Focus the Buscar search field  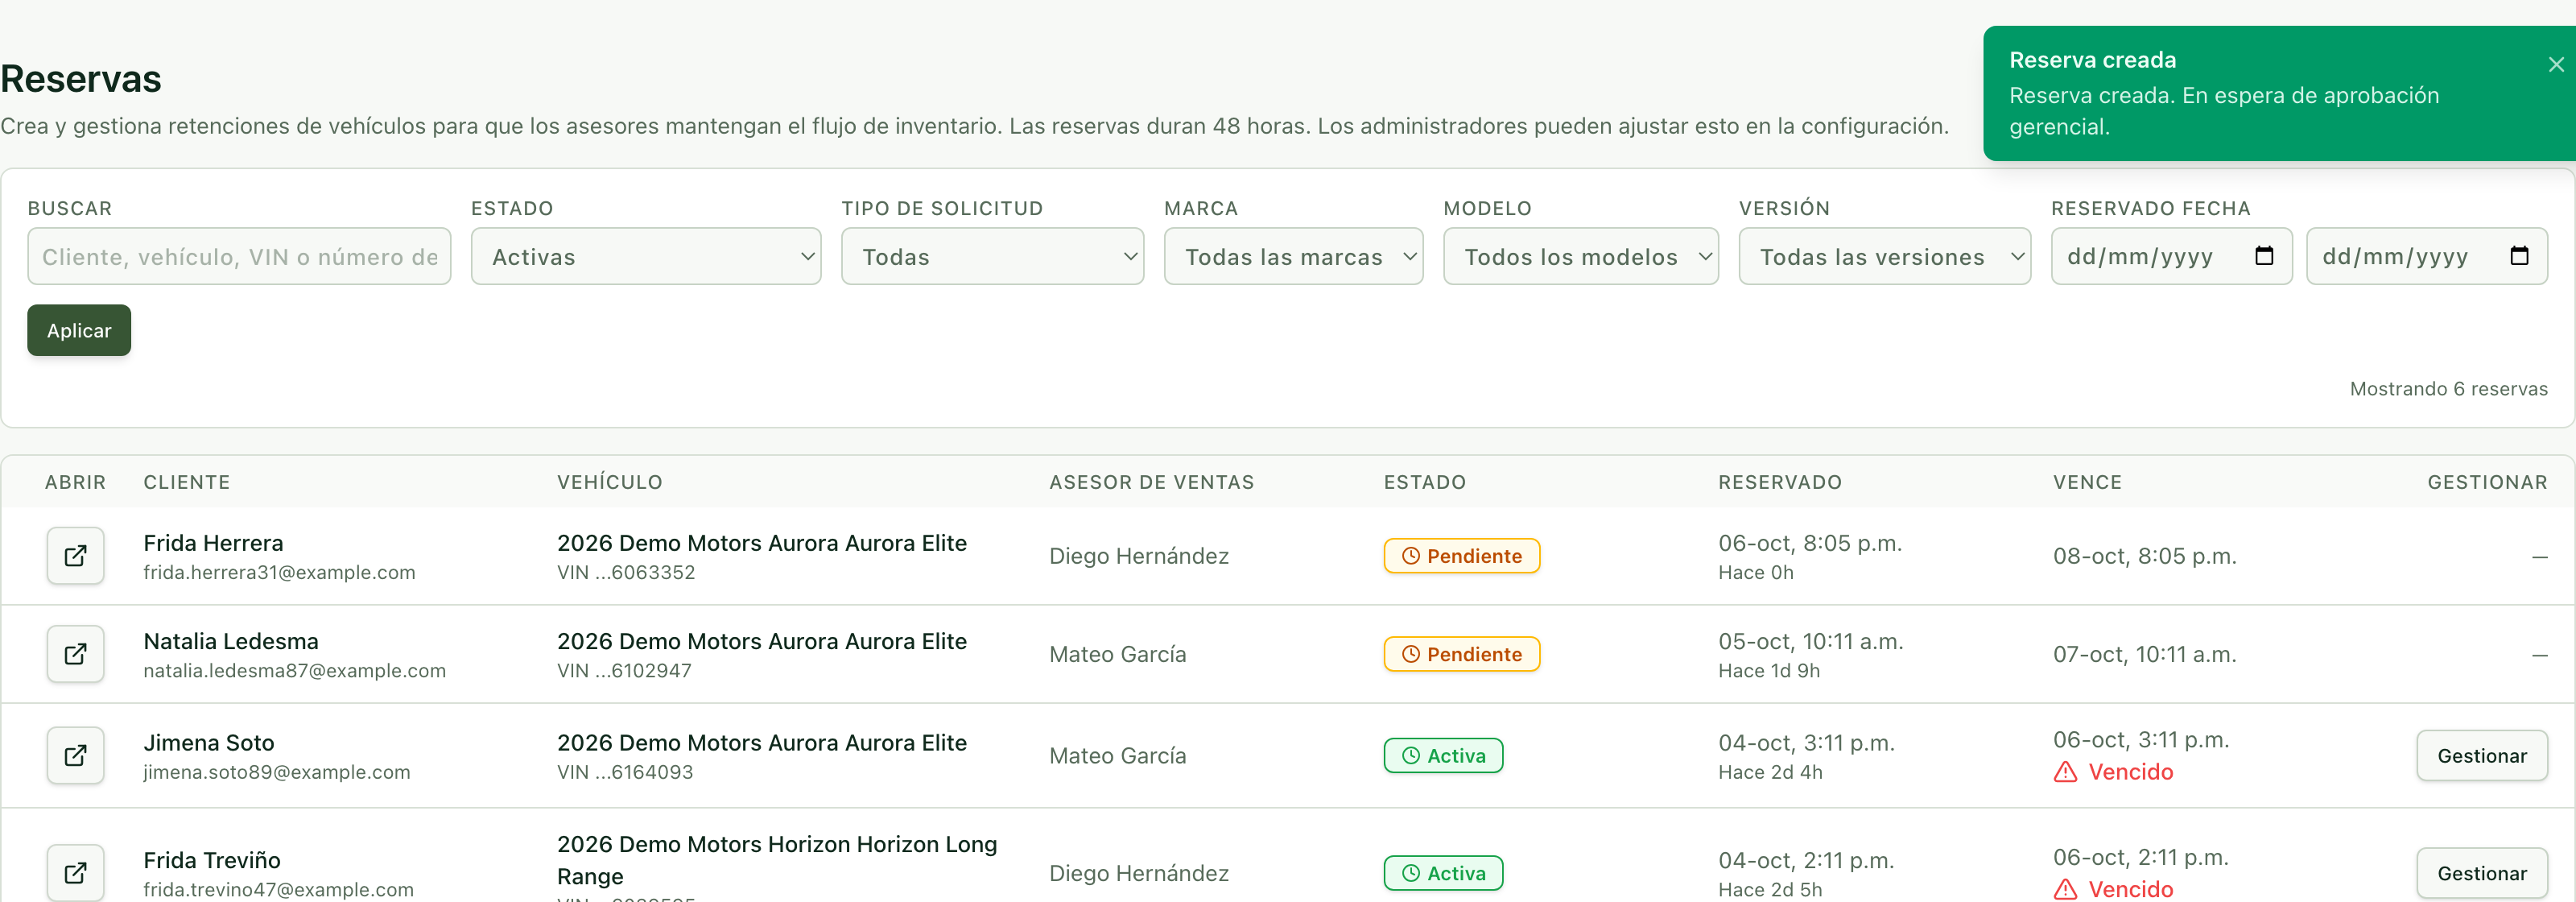coord(239,256)
